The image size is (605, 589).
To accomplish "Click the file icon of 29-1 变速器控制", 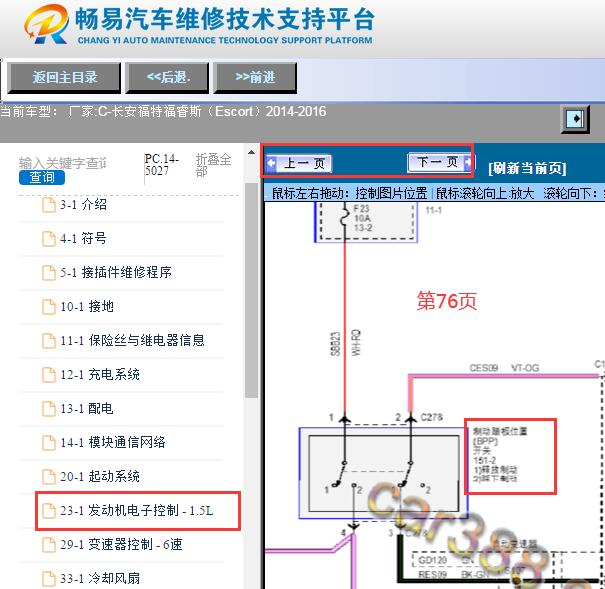I will tap(49, 544).
